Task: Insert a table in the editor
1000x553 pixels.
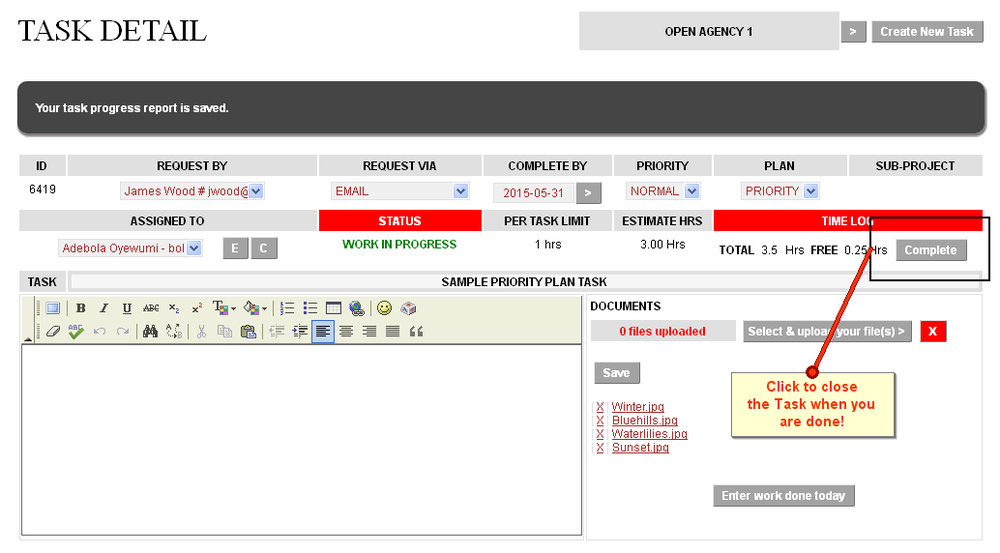Action: coord(334,309)
